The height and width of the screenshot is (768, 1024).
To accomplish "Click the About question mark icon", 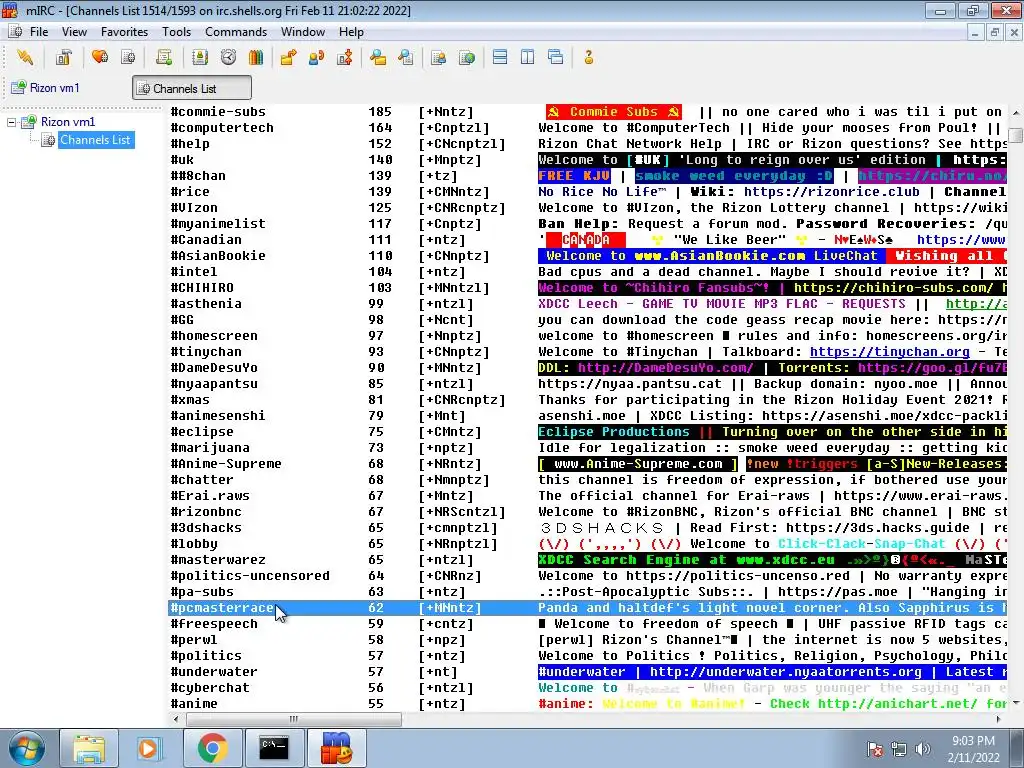I will (x=588, y=57).
